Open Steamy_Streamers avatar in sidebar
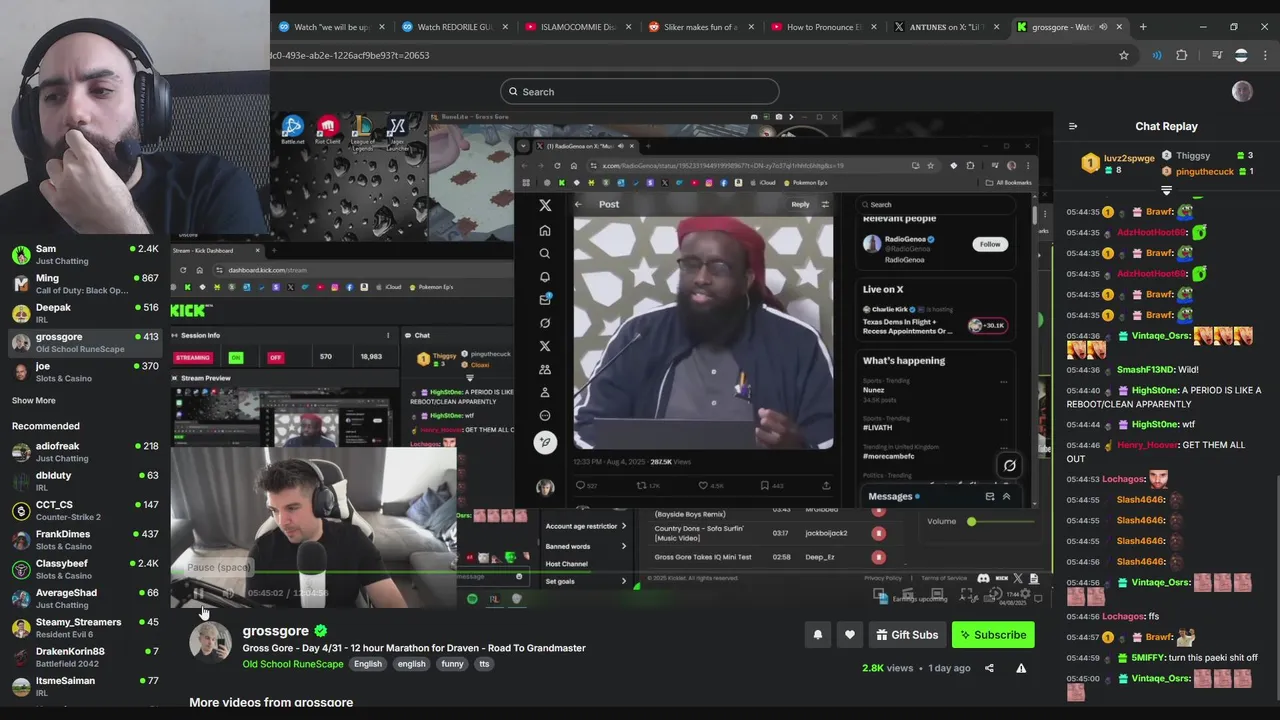 (21, 628)
